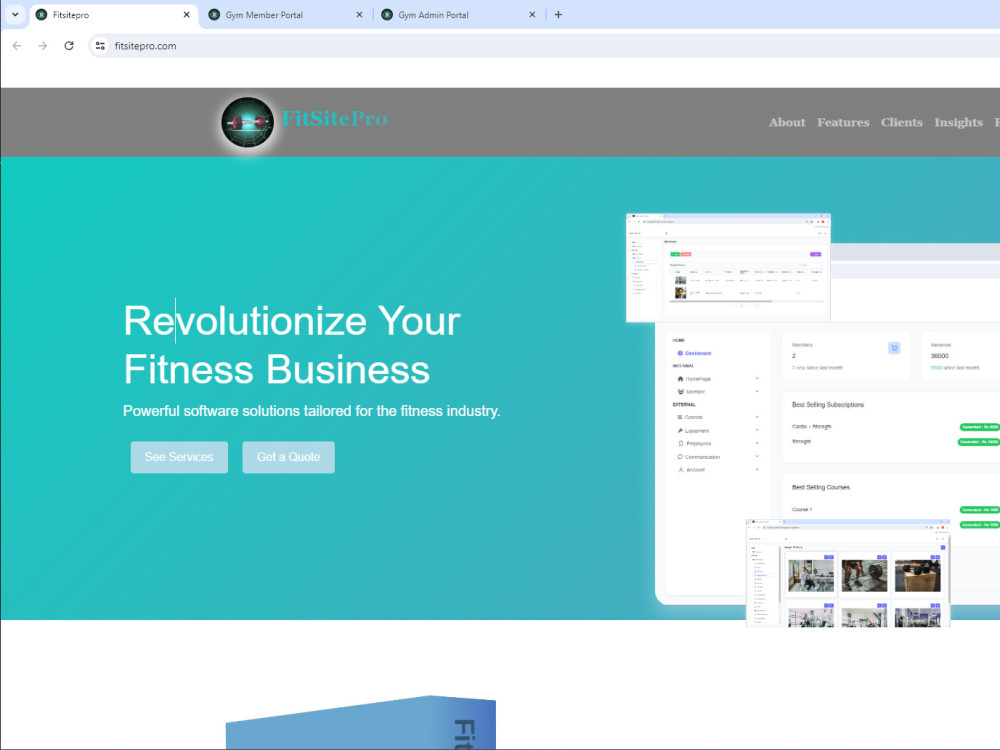Click the cart icon on Members card
This screenshot has width=1000, height=750.
pos(894,348)
